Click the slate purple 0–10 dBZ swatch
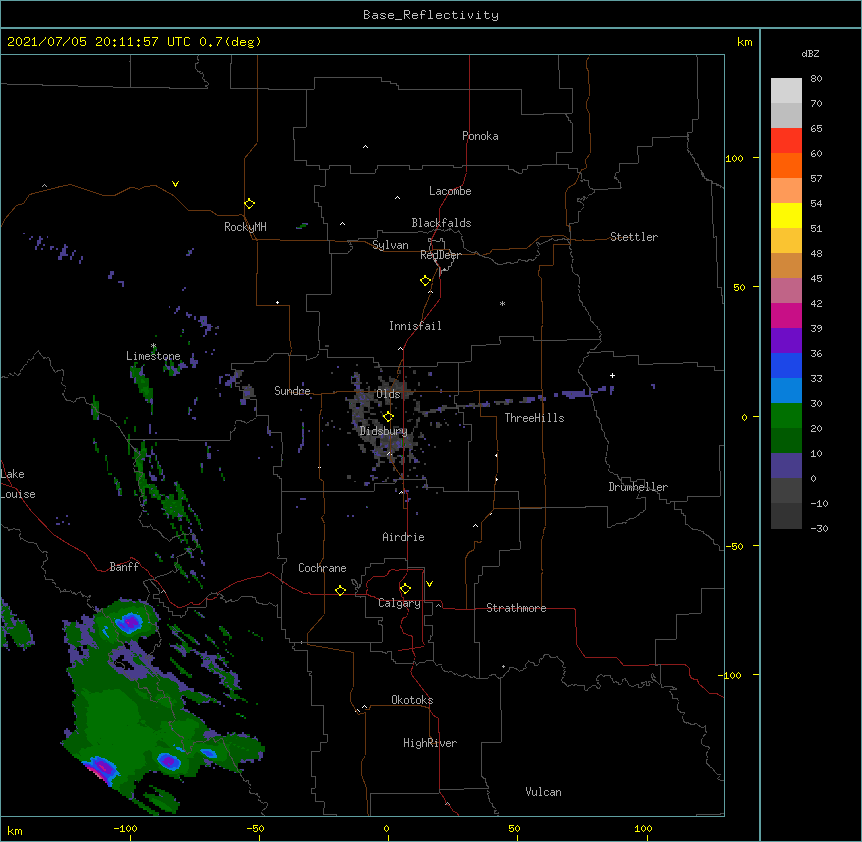 [786, 466]
